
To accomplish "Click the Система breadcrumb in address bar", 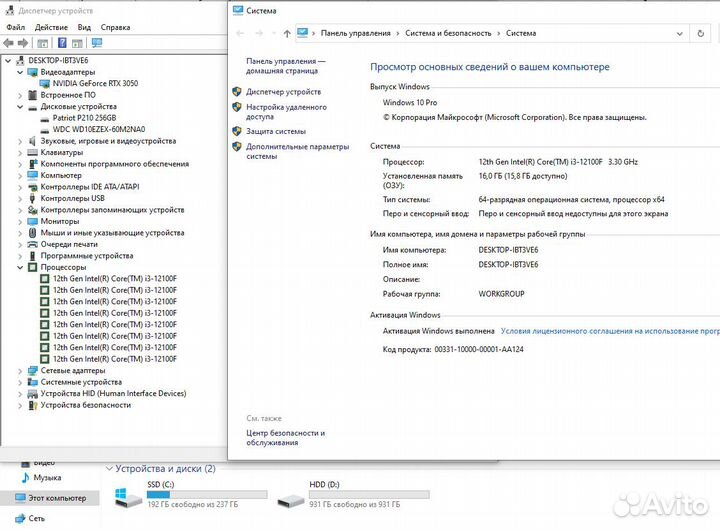I will point(521,33).
